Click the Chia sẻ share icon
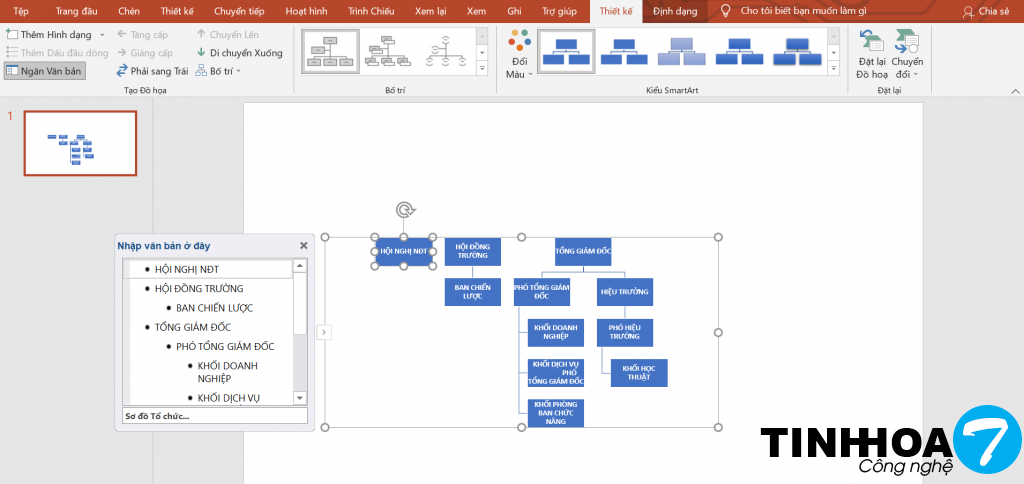 tap(967, 11)
